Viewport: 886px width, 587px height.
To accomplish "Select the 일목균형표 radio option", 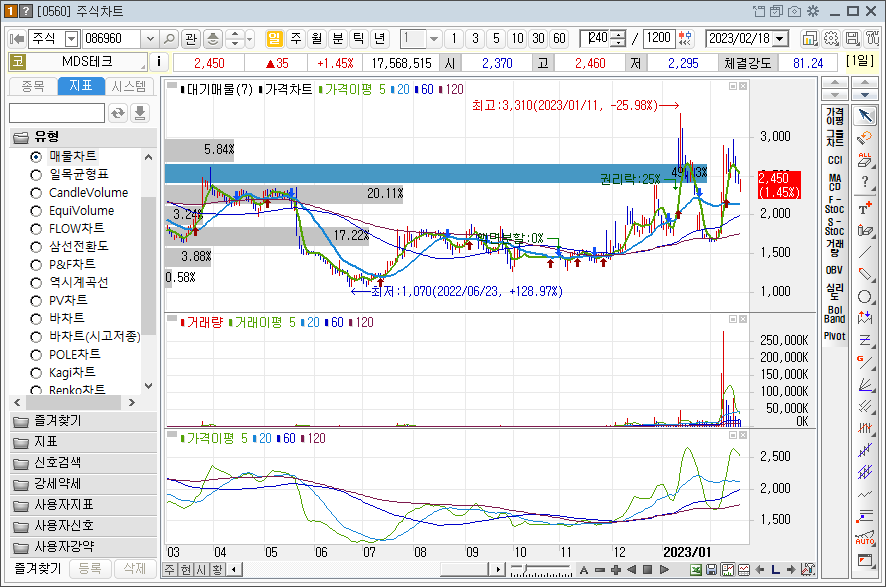I will pos(36,175).
